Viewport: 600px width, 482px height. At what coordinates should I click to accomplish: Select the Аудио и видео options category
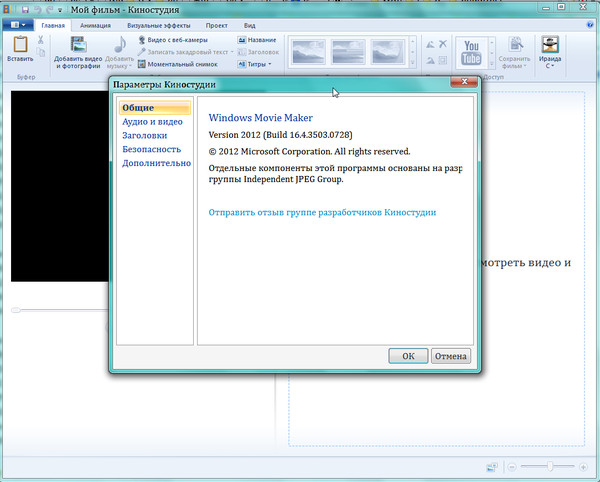152,122
